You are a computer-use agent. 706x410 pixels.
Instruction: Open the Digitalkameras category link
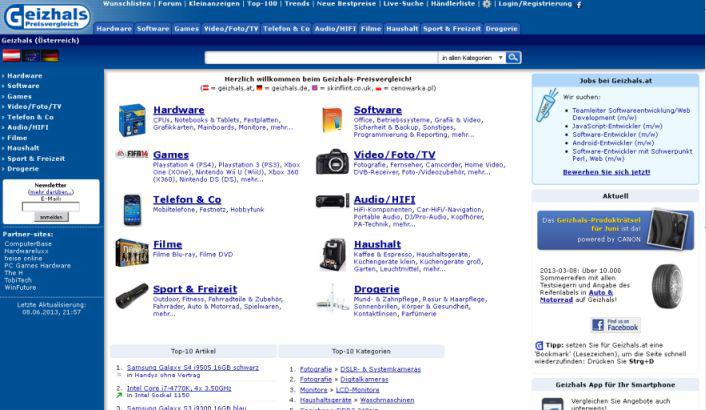point(364,379)
